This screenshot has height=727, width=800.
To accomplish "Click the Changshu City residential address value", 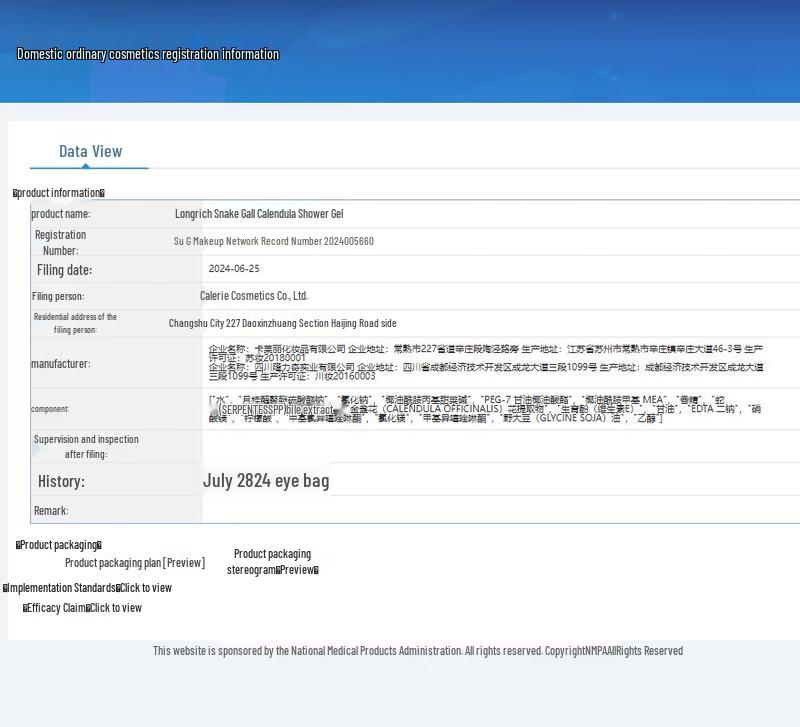I will [282, 323].
